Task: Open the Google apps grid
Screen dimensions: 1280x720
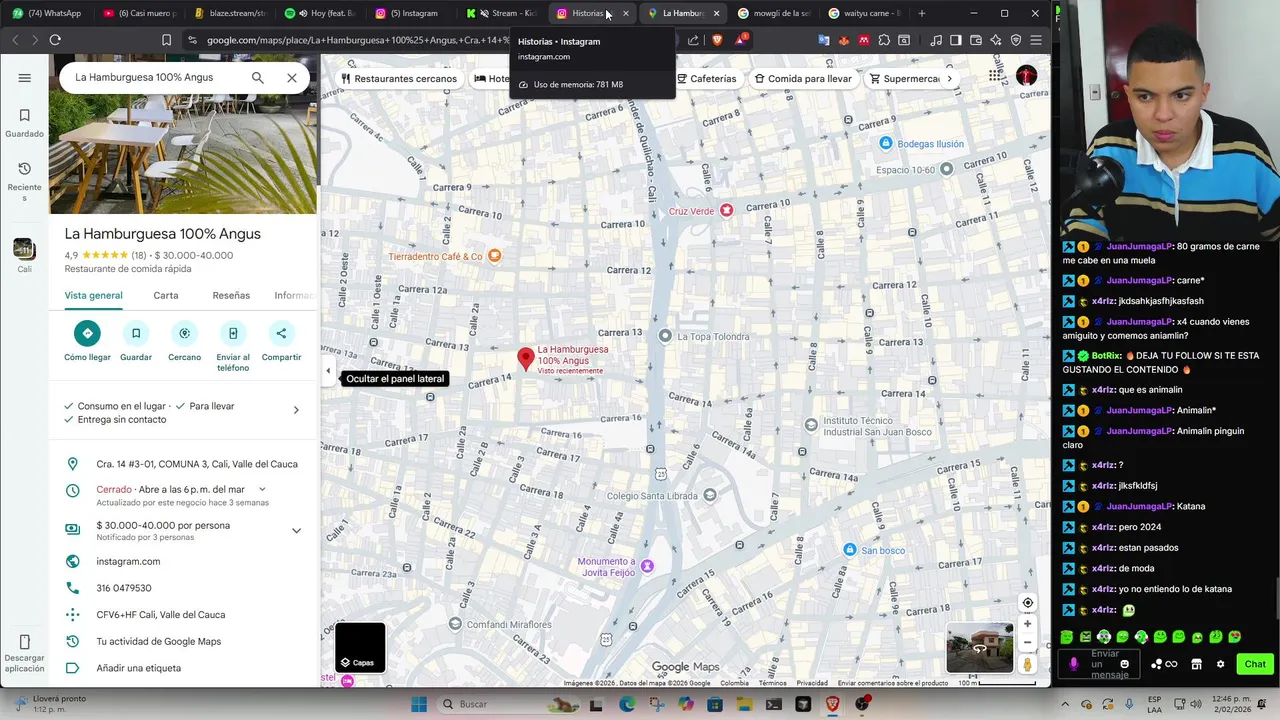Action: coord(995,76)
